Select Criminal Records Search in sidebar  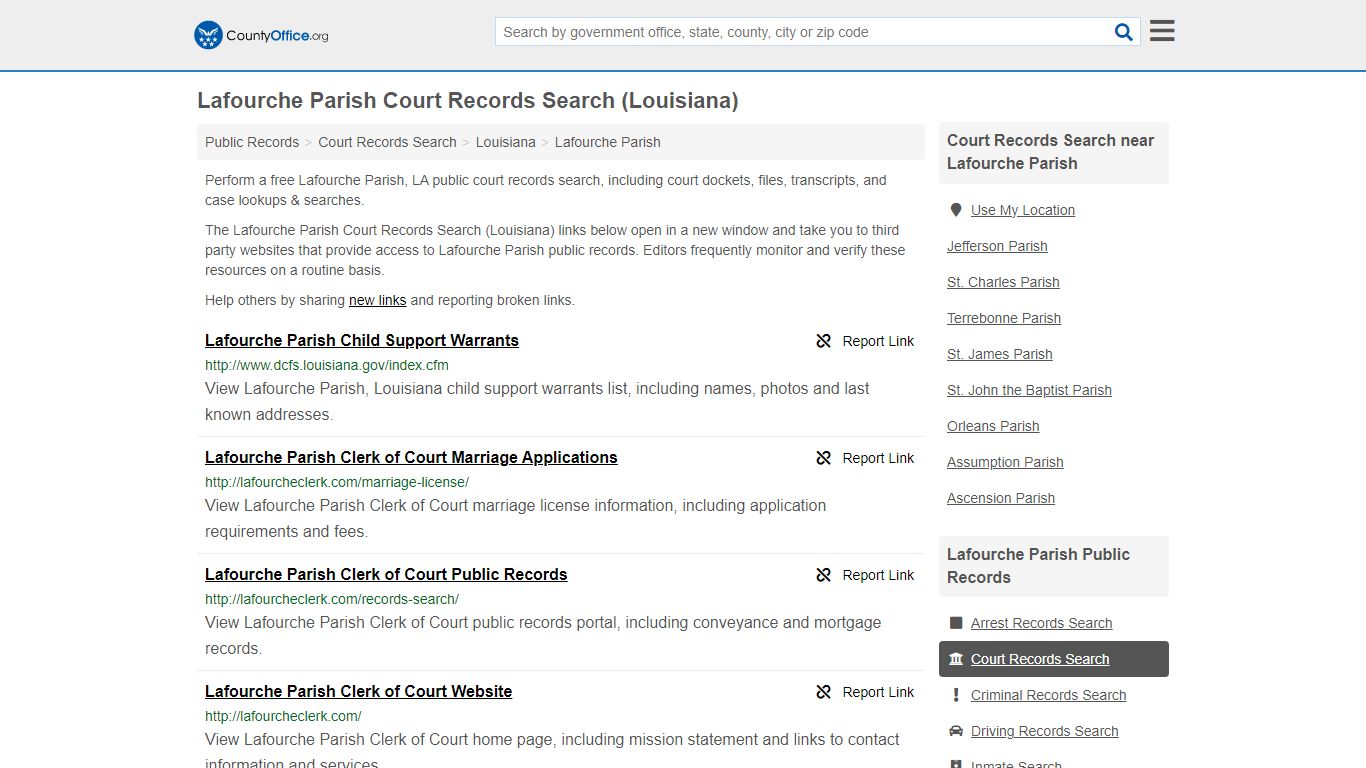pos(1048,695)
